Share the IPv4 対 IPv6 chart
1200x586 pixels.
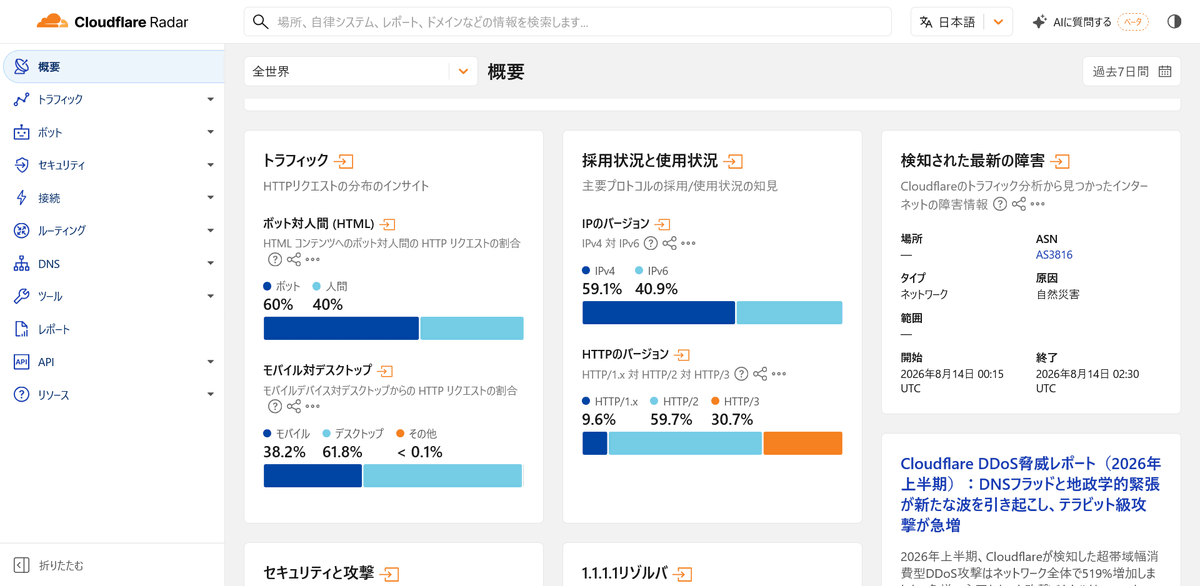tap(670, 243)
